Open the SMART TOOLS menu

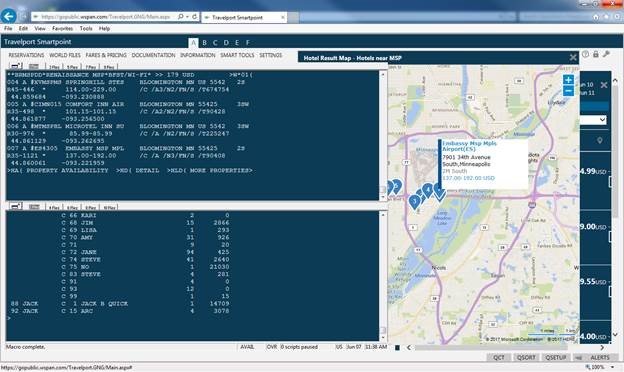tap(237, 55)
